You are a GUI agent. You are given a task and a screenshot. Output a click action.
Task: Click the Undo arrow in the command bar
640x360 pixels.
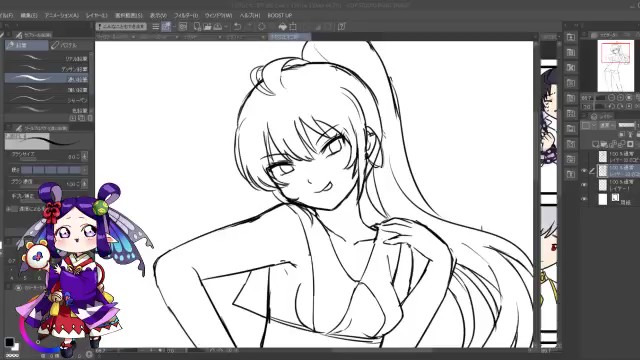pyautogui.click(x=237, y=27)
